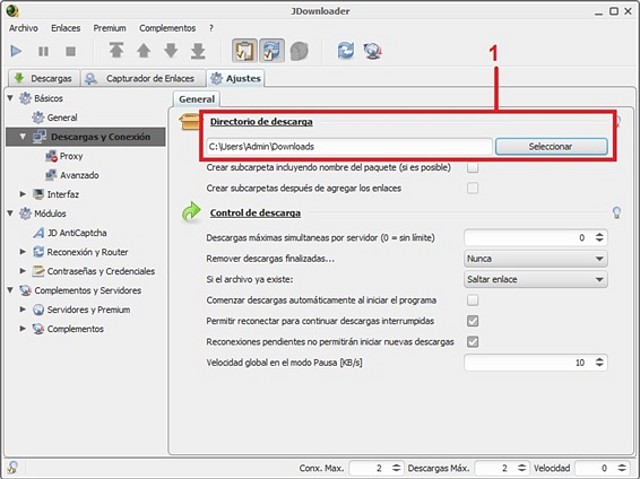Open Si el archivo ya existe dropdown
The image size is (640, 479).
pyautogui.click(x=536, y=279)
